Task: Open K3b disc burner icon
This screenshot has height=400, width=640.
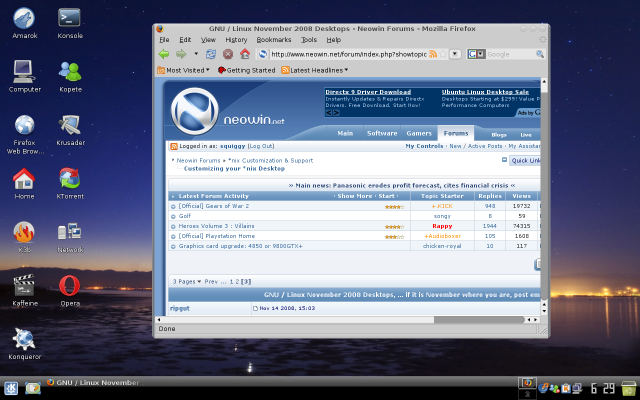Action: pos(24,237)
